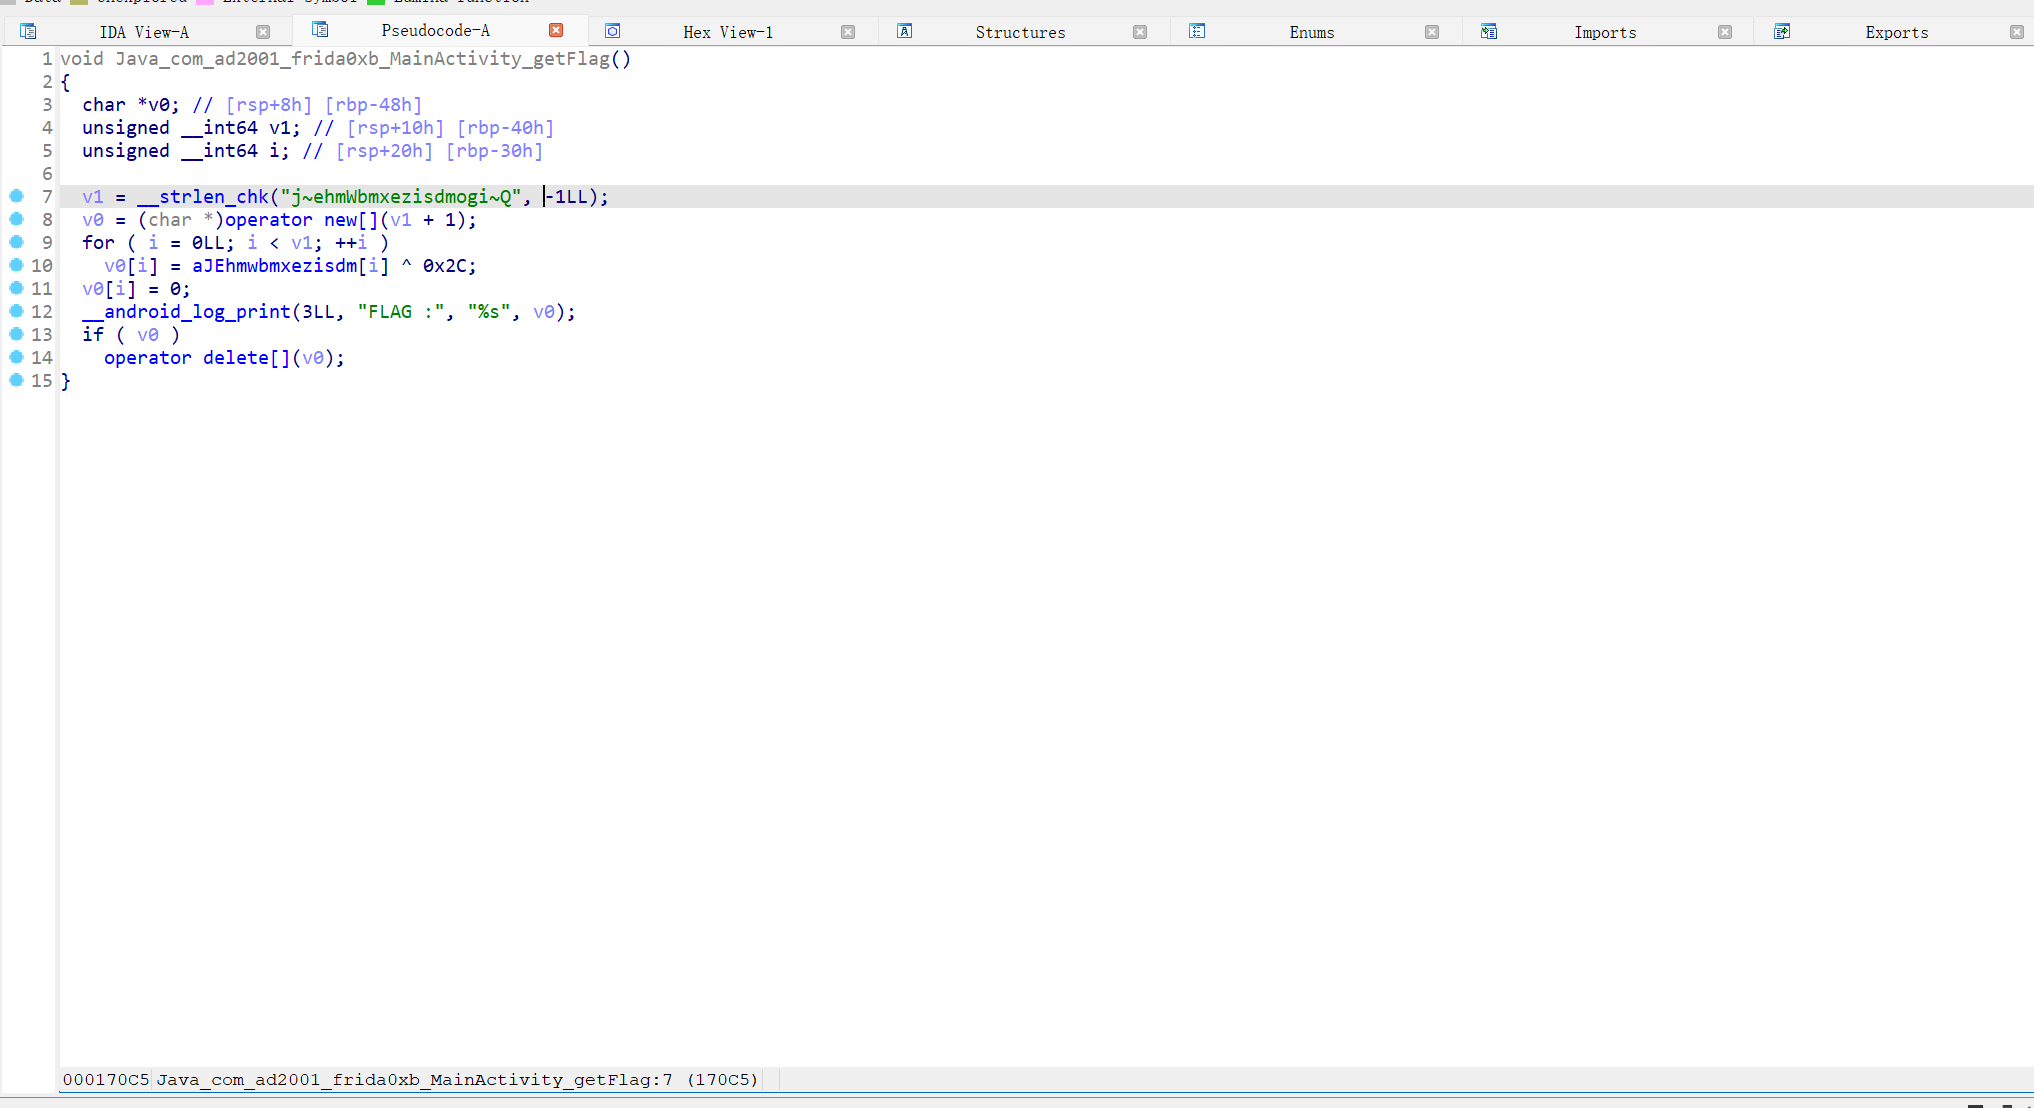Select the string "j~ehmWbmxezisdmogi~Q"

click(x=401, y=197)
